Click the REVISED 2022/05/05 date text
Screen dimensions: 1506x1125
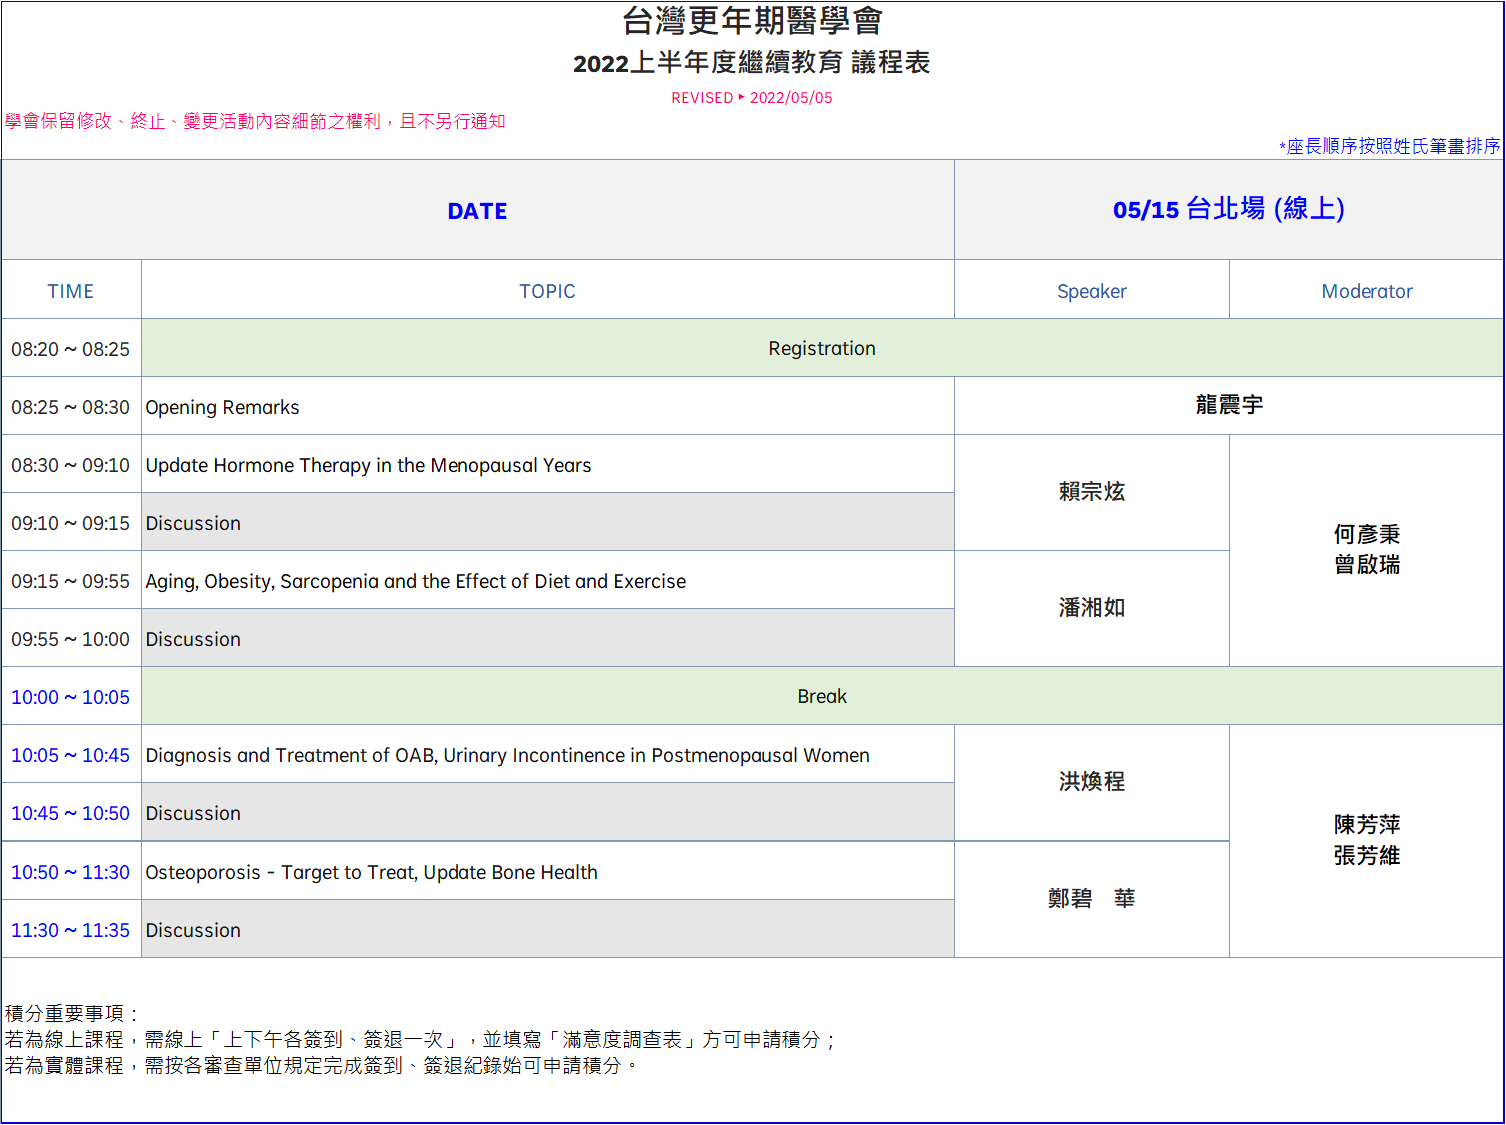click(790, 98)
